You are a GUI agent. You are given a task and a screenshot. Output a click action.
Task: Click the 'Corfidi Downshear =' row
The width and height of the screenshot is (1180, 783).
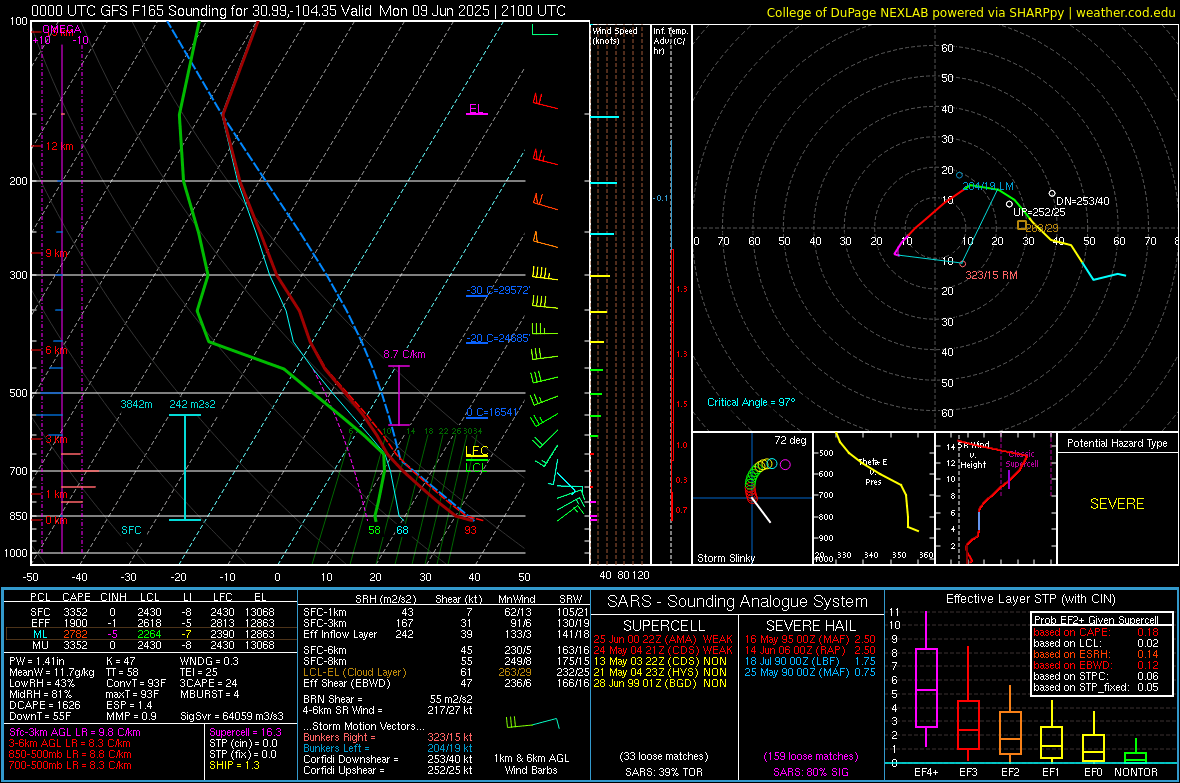pyautogui.click(x=388, y=759)
